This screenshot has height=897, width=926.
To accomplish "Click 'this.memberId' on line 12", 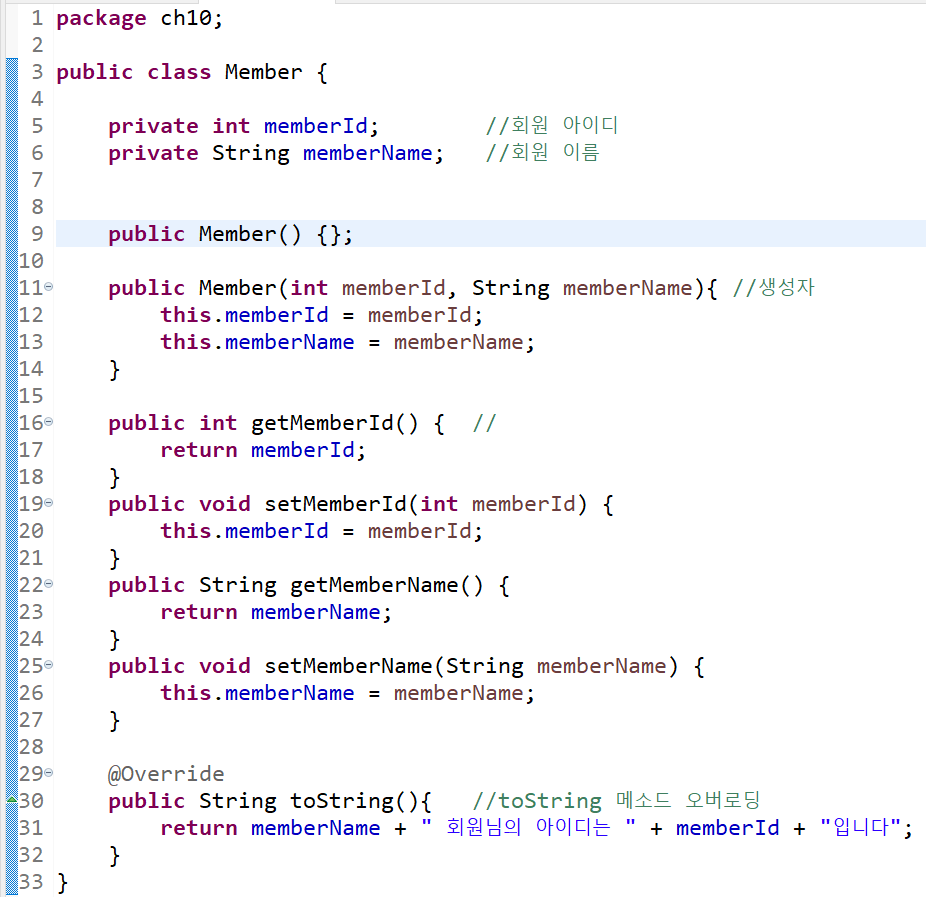I will (244, 315).
